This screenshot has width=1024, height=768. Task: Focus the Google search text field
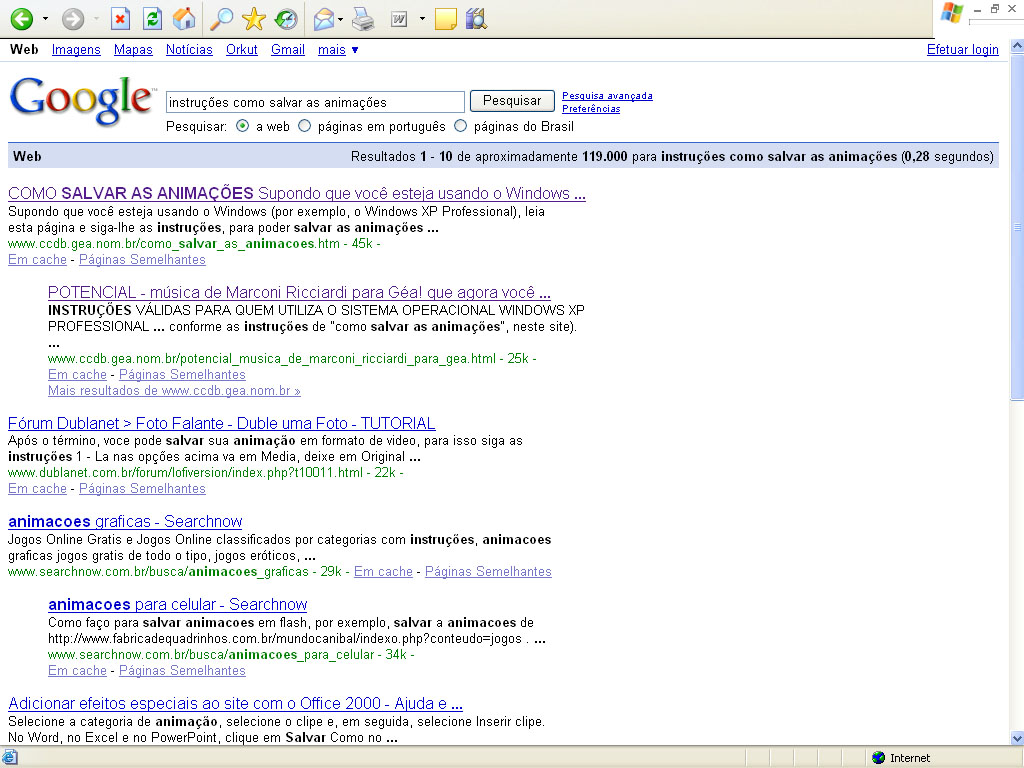pyautogui.click(x=315, y=102)
